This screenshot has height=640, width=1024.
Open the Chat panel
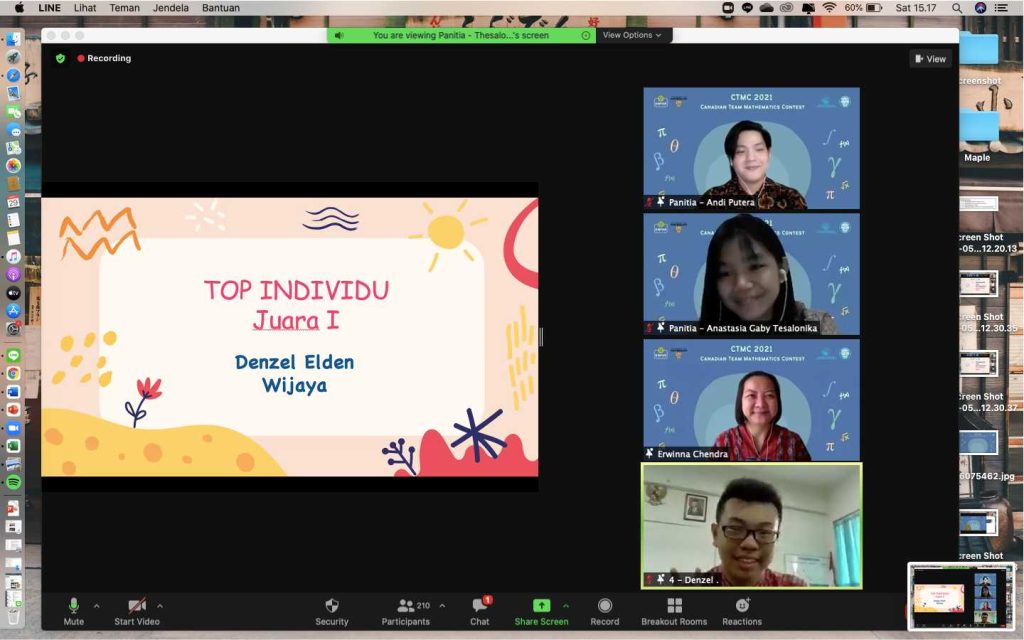coord(480,606)
